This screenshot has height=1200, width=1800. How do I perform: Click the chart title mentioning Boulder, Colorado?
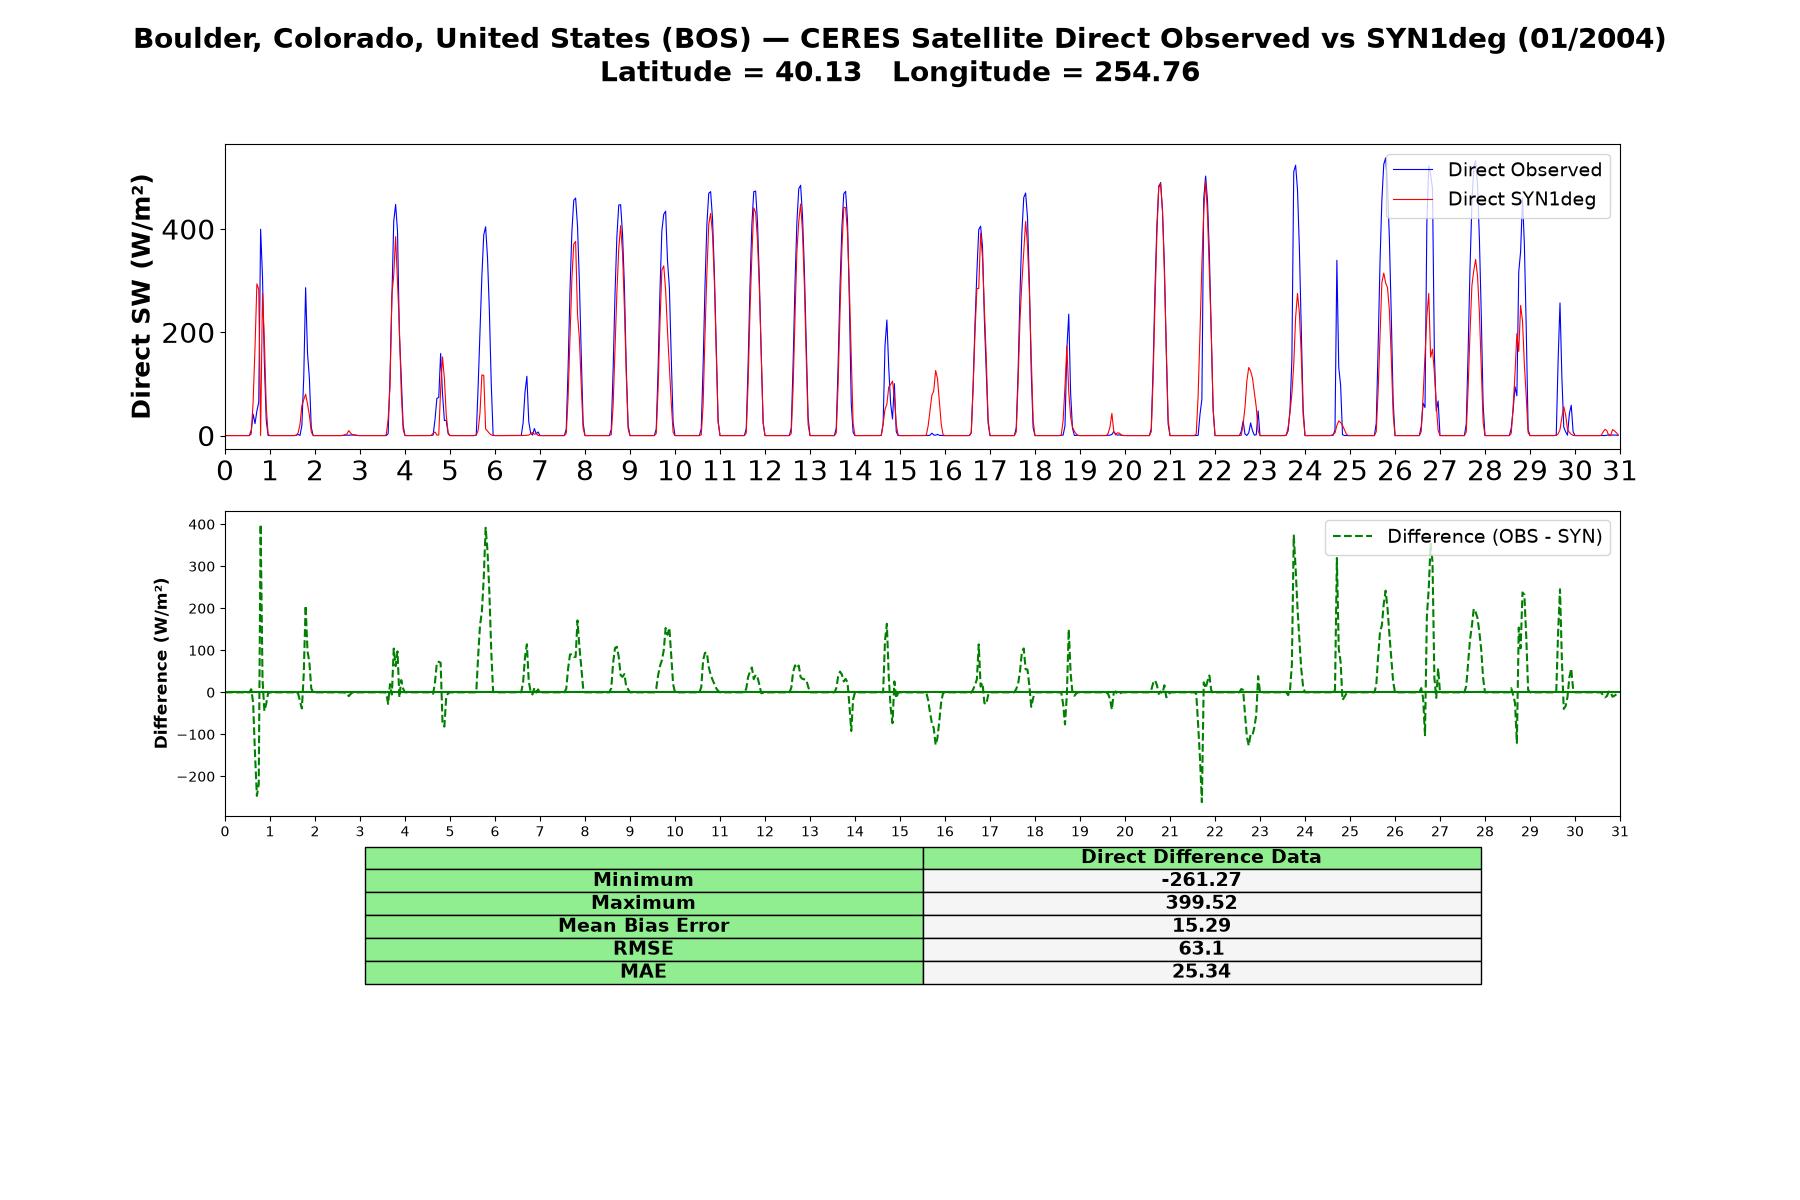point(900,39)
